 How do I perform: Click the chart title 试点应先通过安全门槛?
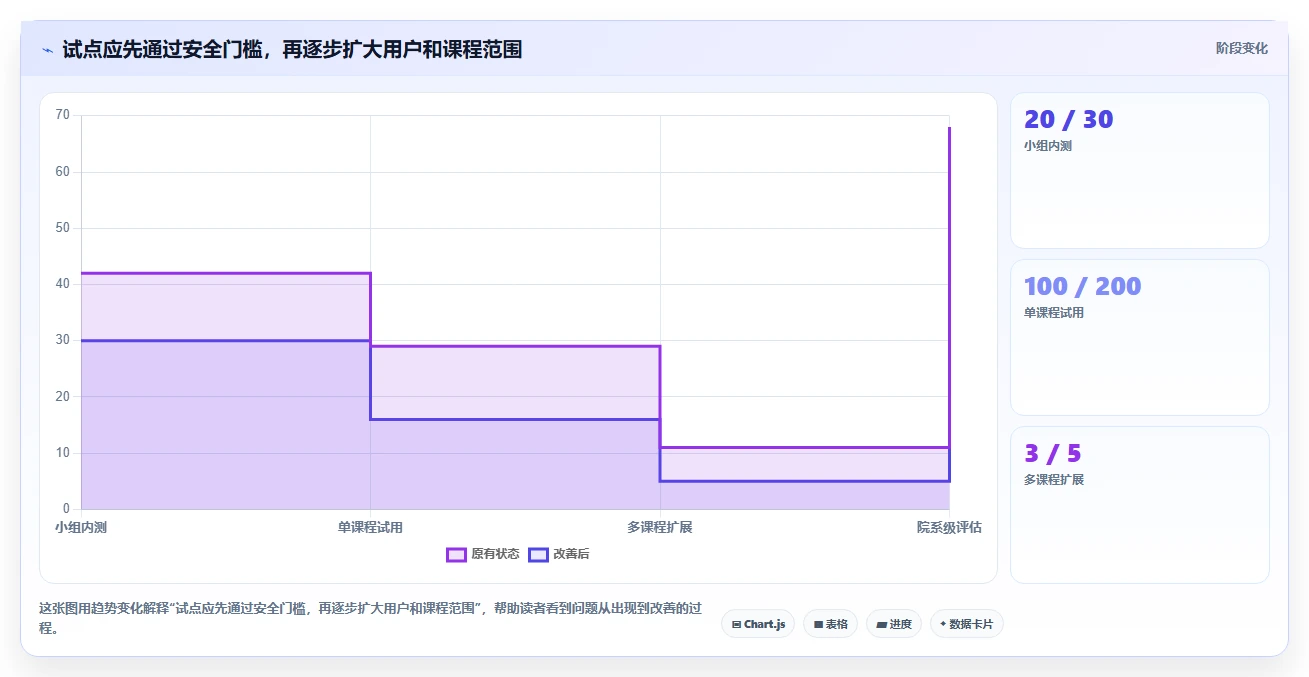coord(292,49)
